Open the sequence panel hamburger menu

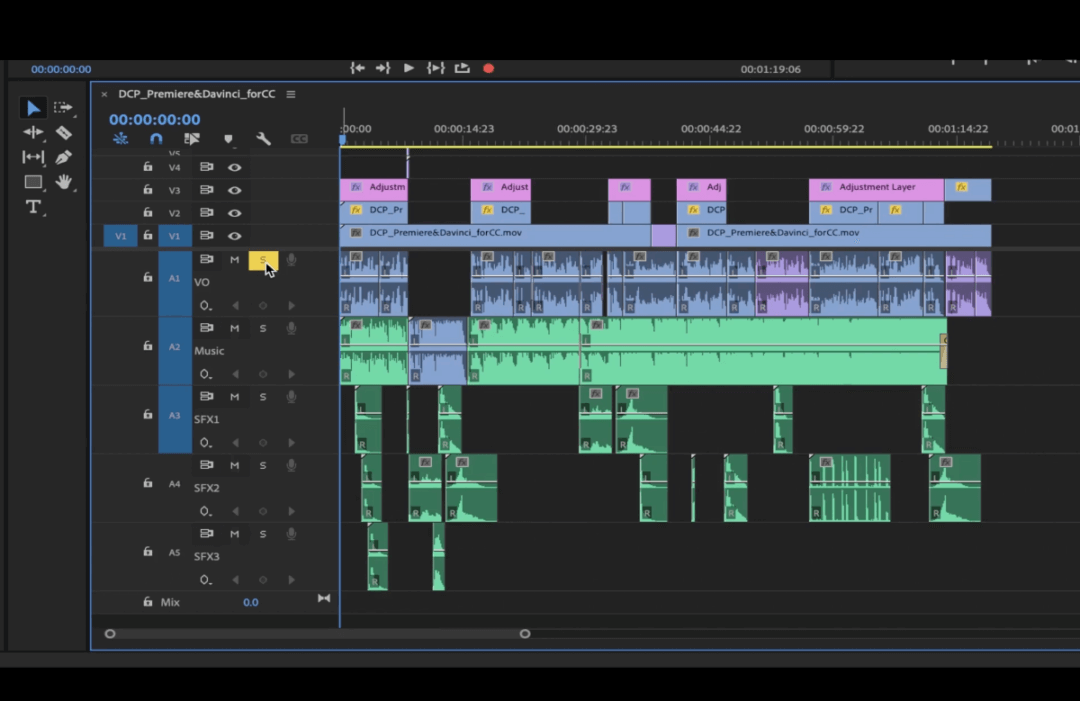pos(291,94)
